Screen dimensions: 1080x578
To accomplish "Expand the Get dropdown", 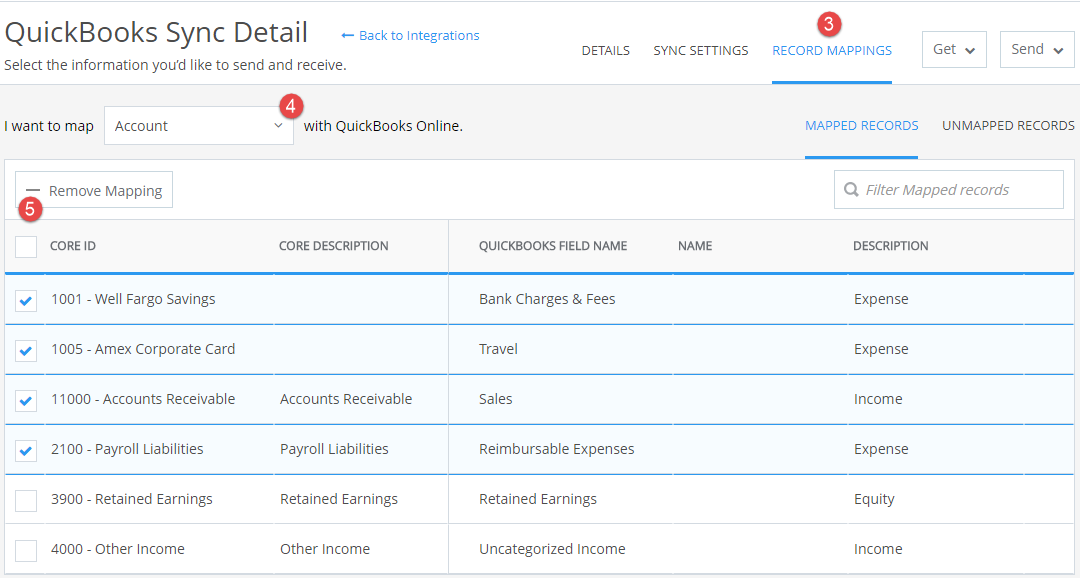I will (x=953, y=48).
